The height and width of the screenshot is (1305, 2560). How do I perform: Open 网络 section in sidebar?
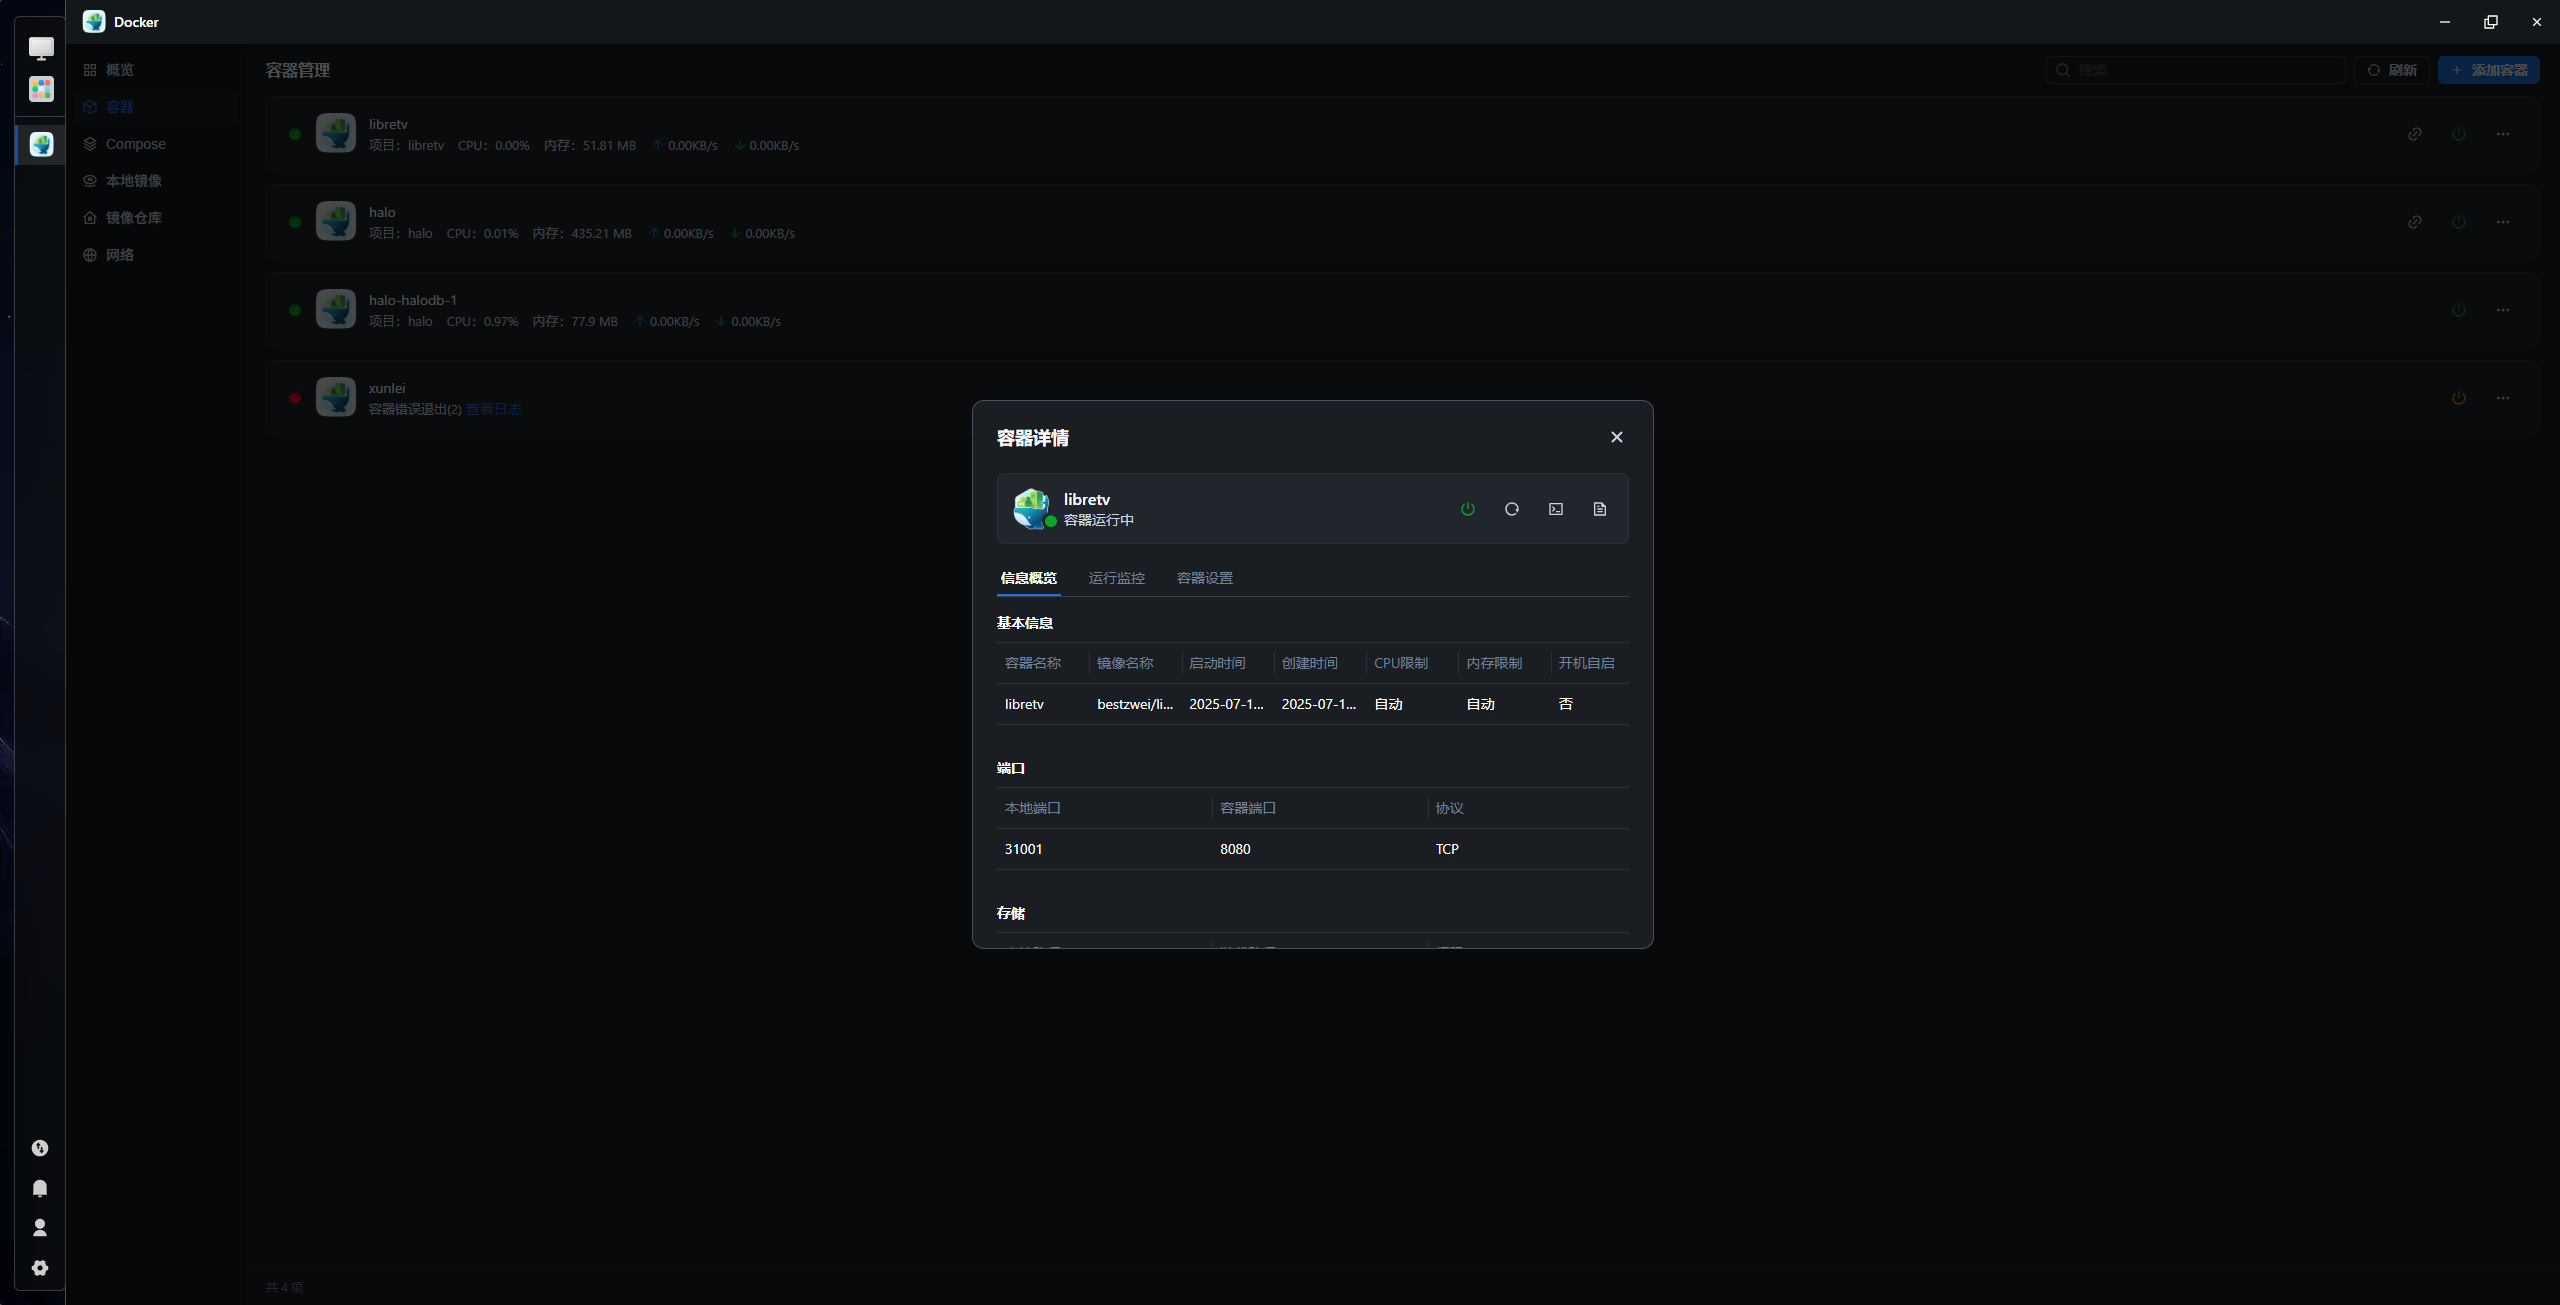tap(119, 255)
